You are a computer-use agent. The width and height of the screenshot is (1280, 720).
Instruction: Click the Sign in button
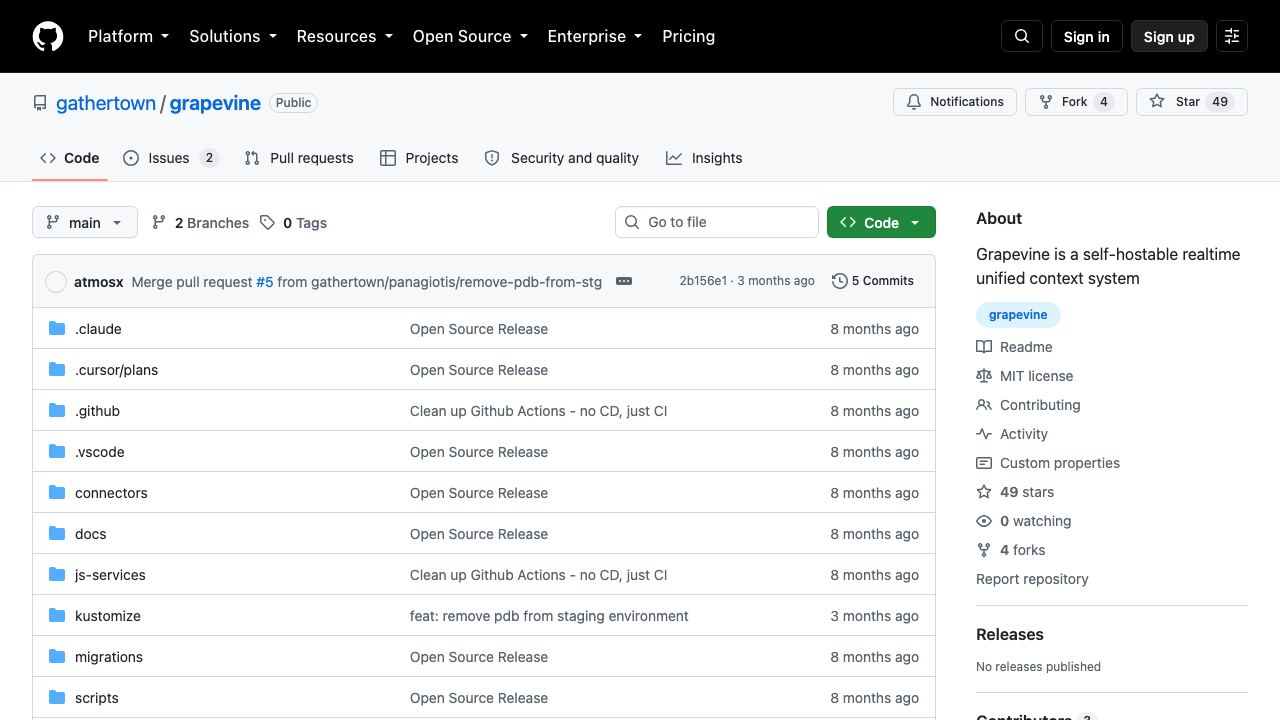coord(1087,36)
